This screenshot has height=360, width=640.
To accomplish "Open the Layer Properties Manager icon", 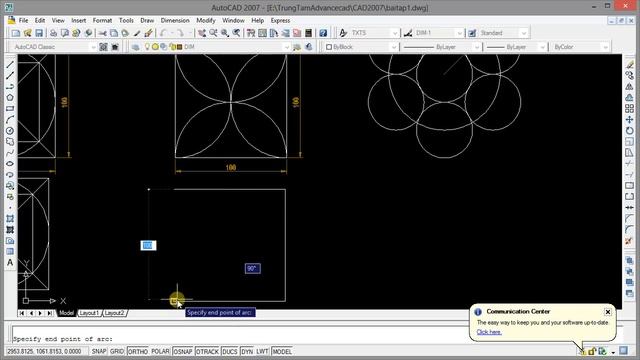I will click(x=135, y=47).
